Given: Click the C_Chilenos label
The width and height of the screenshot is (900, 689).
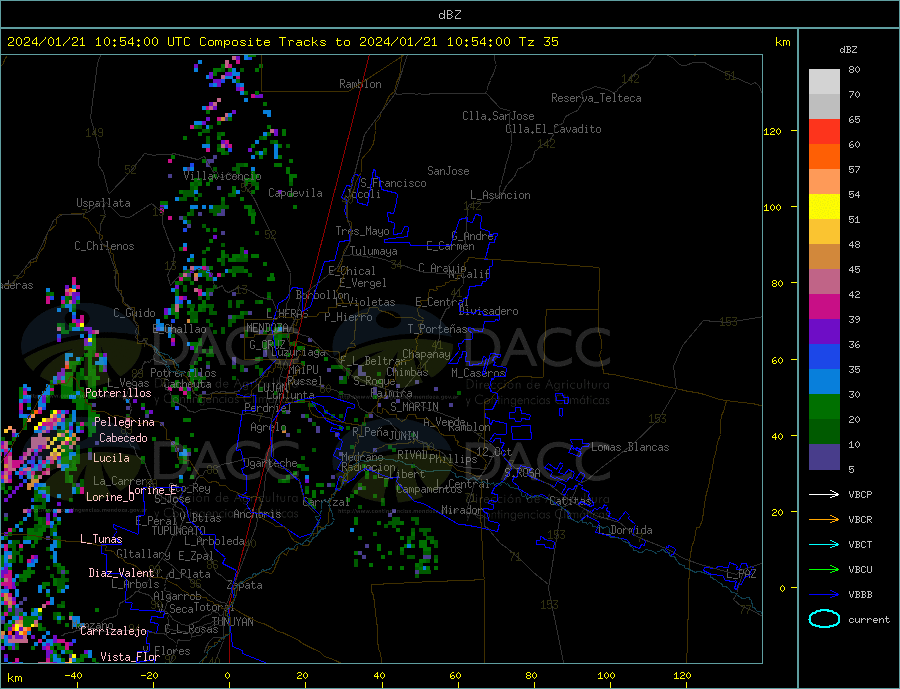Looking at the screenshot, I should click(104, 246).
